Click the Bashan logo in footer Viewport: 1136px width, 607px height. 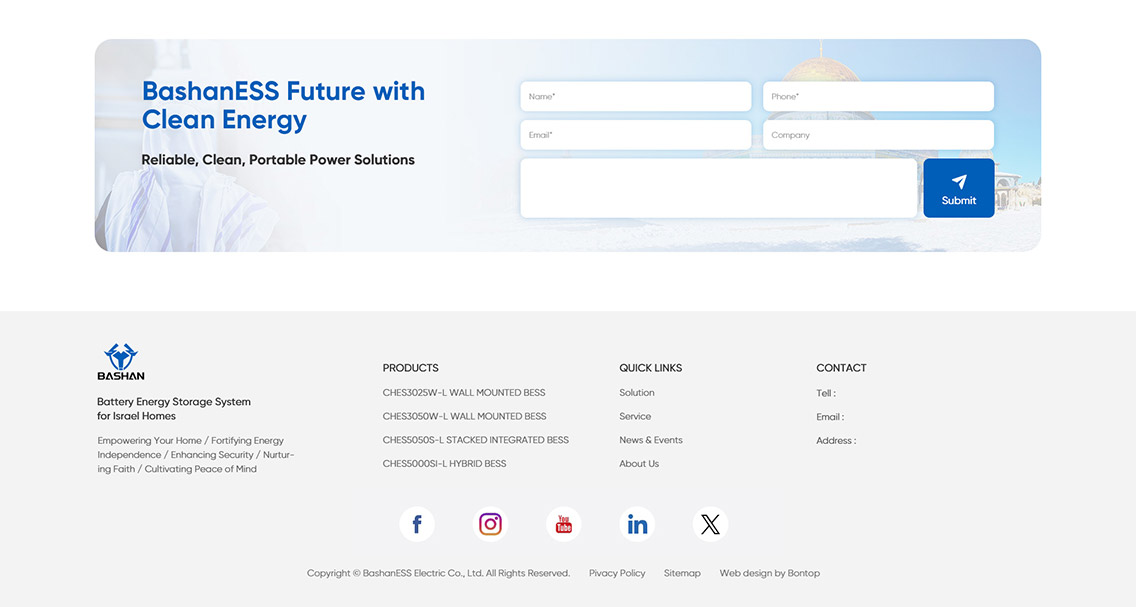[x=121, y=362]
